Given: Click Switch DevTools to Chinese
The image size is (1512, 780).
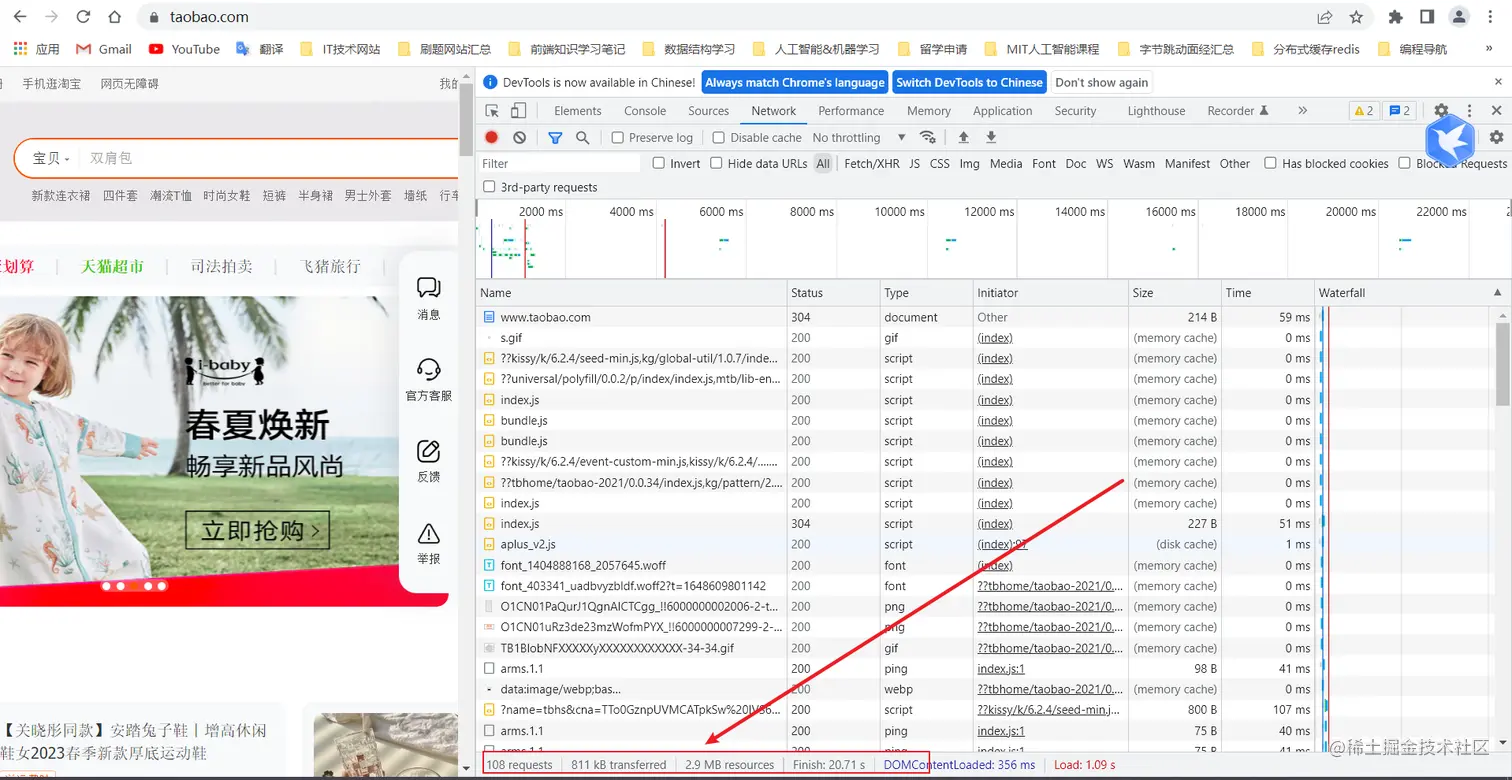Looking at the screenshot, I should point(969,83).
